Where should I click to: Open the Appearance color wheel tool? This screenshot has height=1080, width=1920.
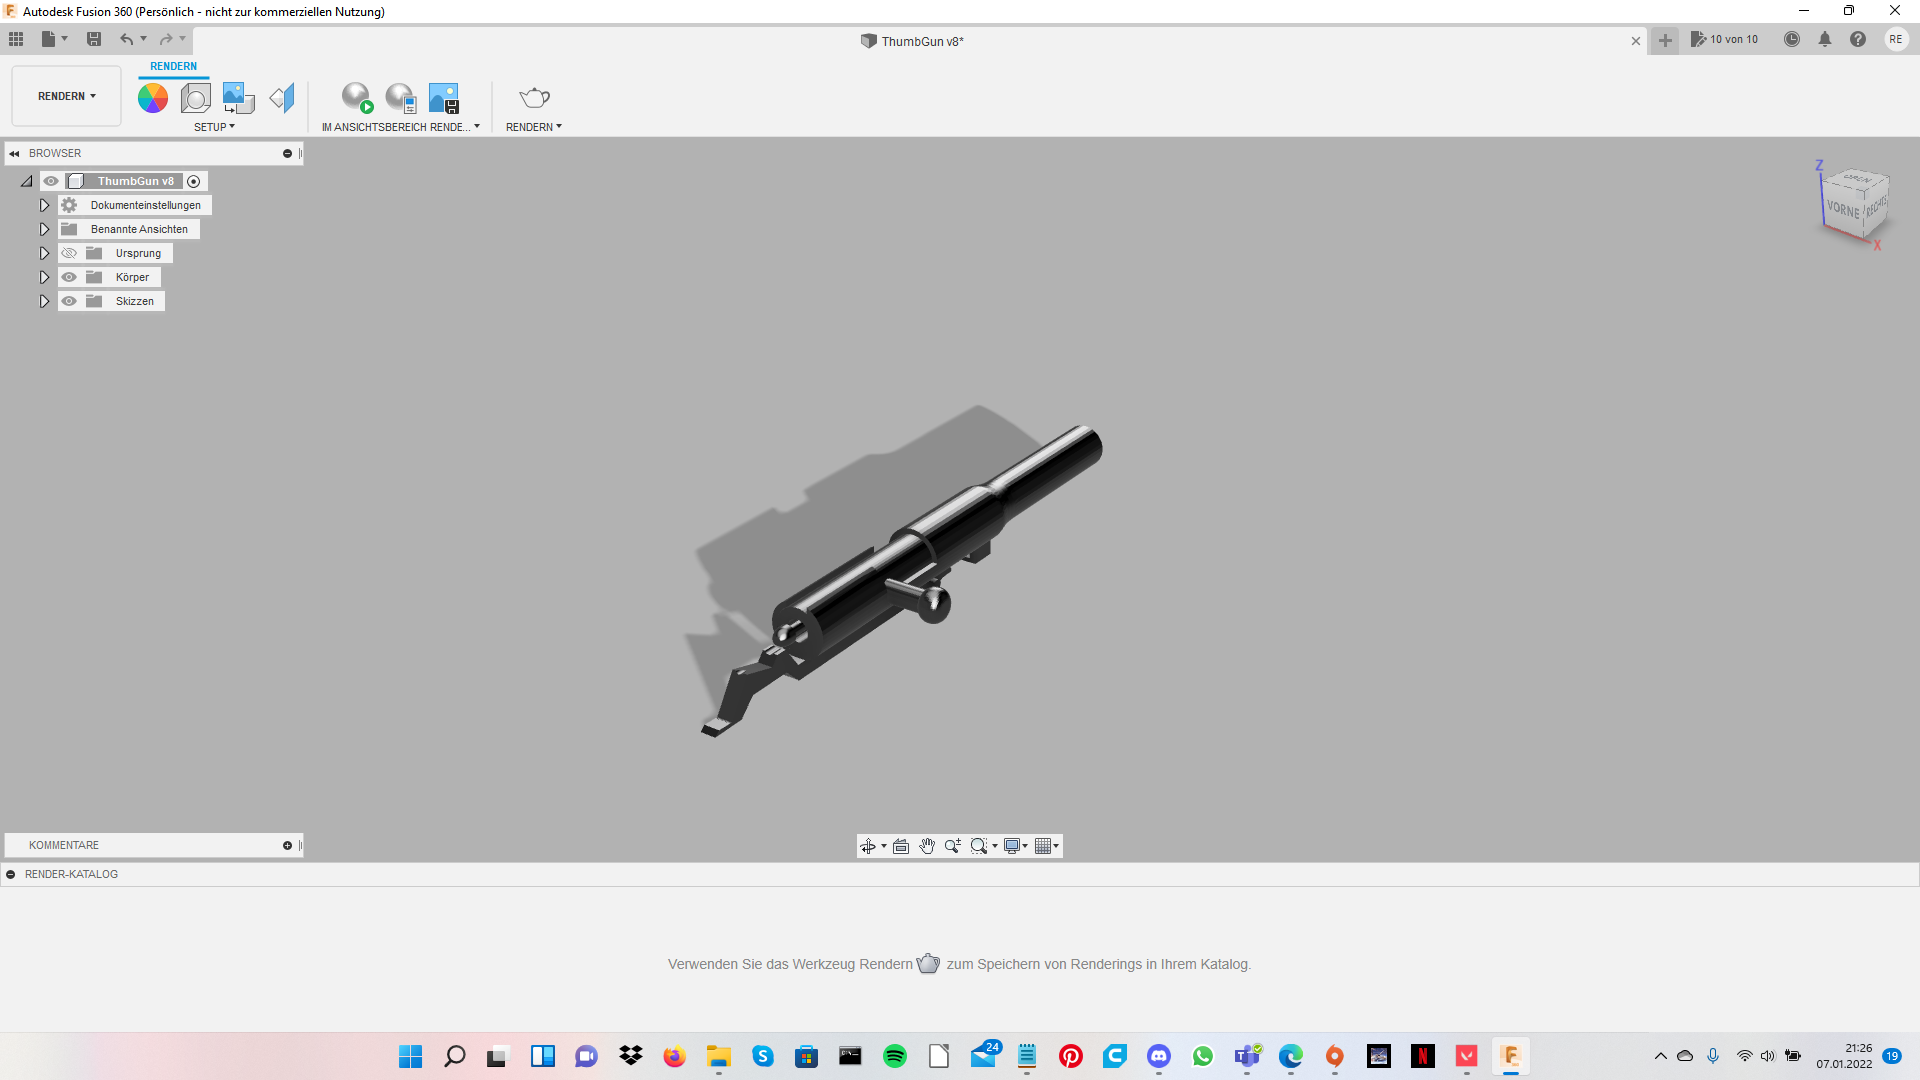click(153, 97)
